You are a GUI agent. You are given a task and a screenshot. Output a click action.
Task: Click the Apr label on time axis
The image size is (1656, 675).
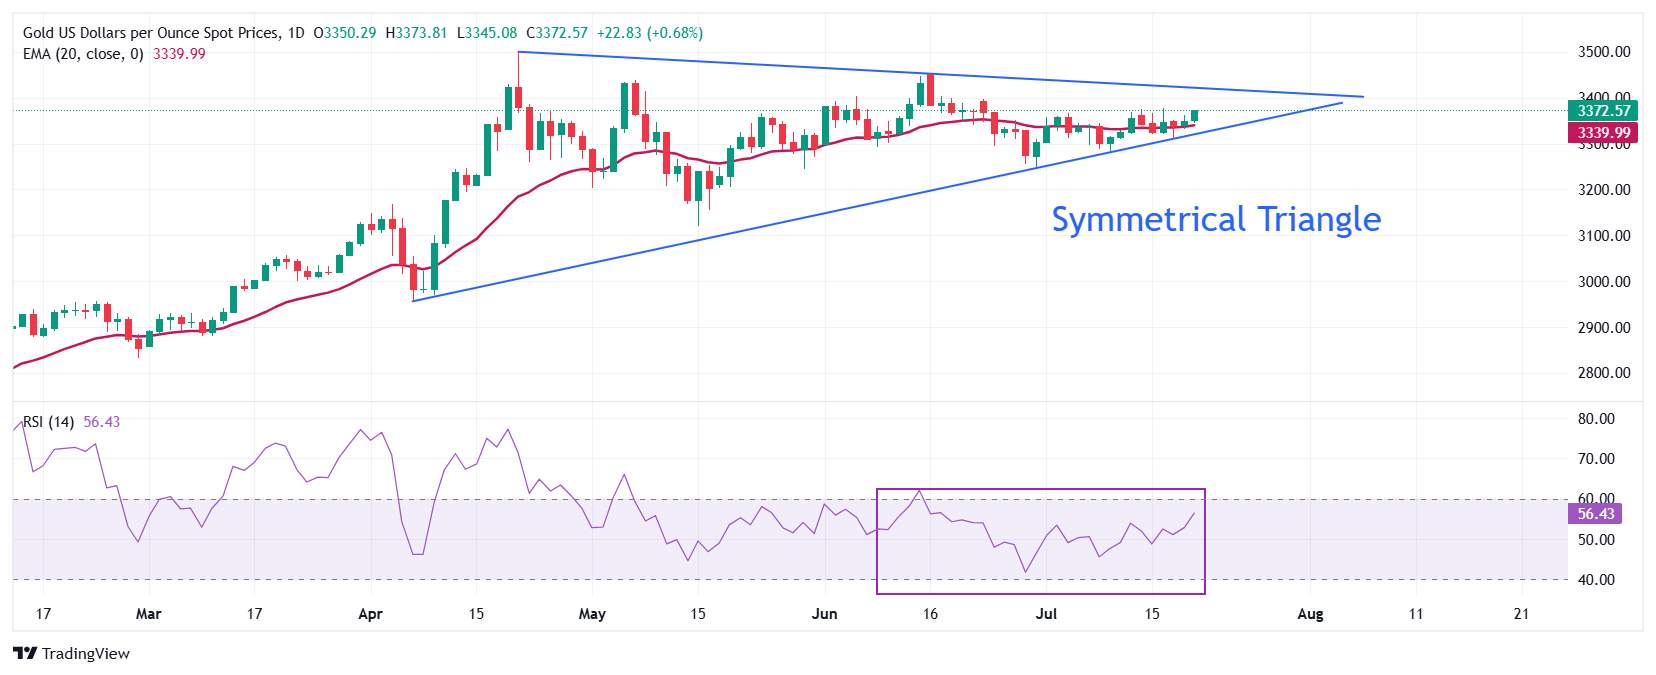tap(370, 614)
